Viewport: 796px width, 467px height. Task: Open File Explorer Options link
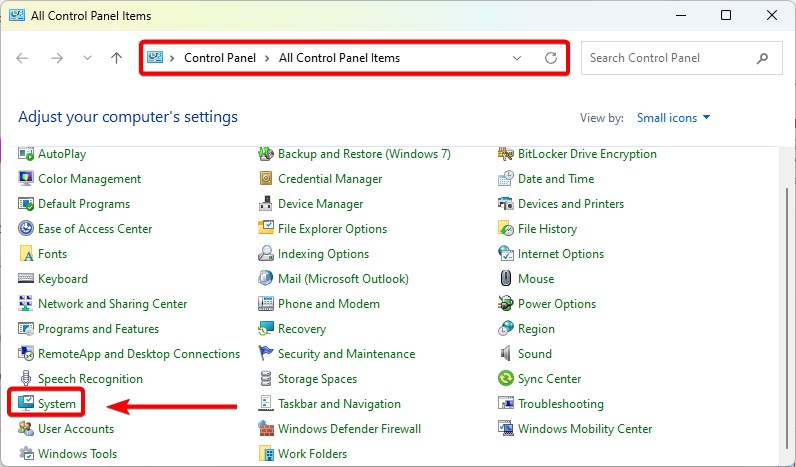[333, 228]
